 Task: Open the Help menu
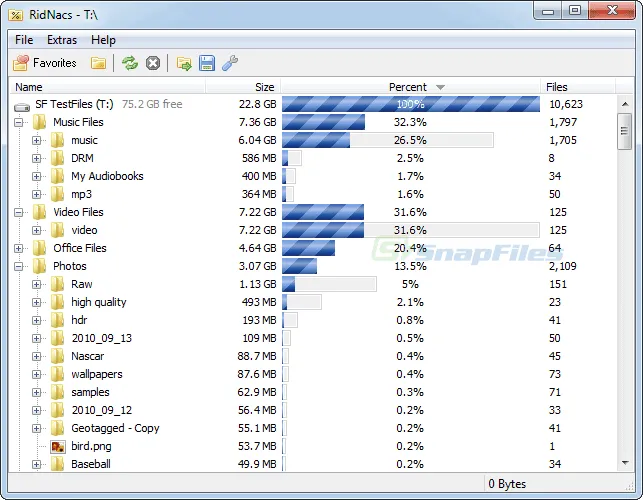[x=103, y=40]
